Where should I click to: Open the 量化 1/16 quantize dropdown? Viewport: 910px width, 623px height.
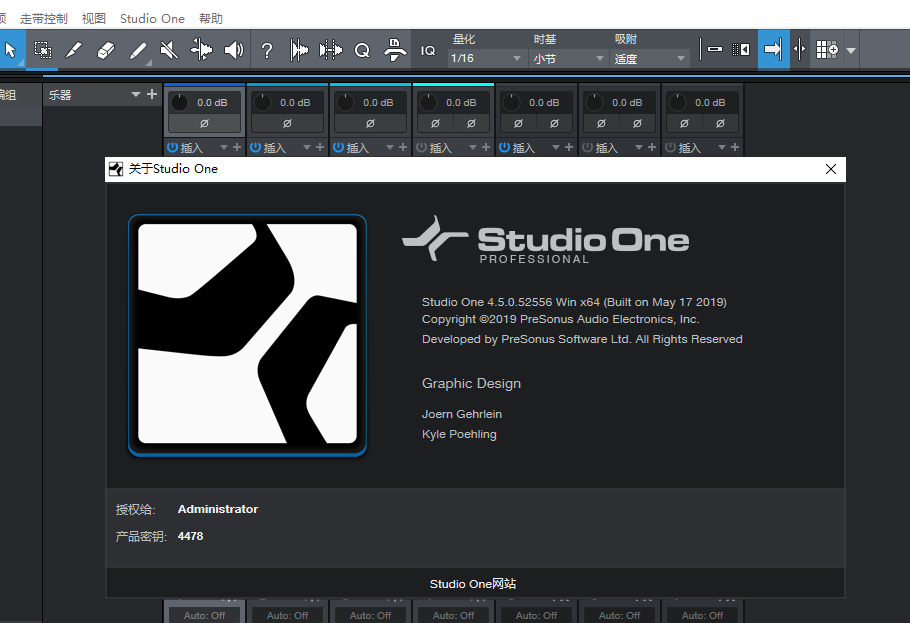tap(486, 59)
